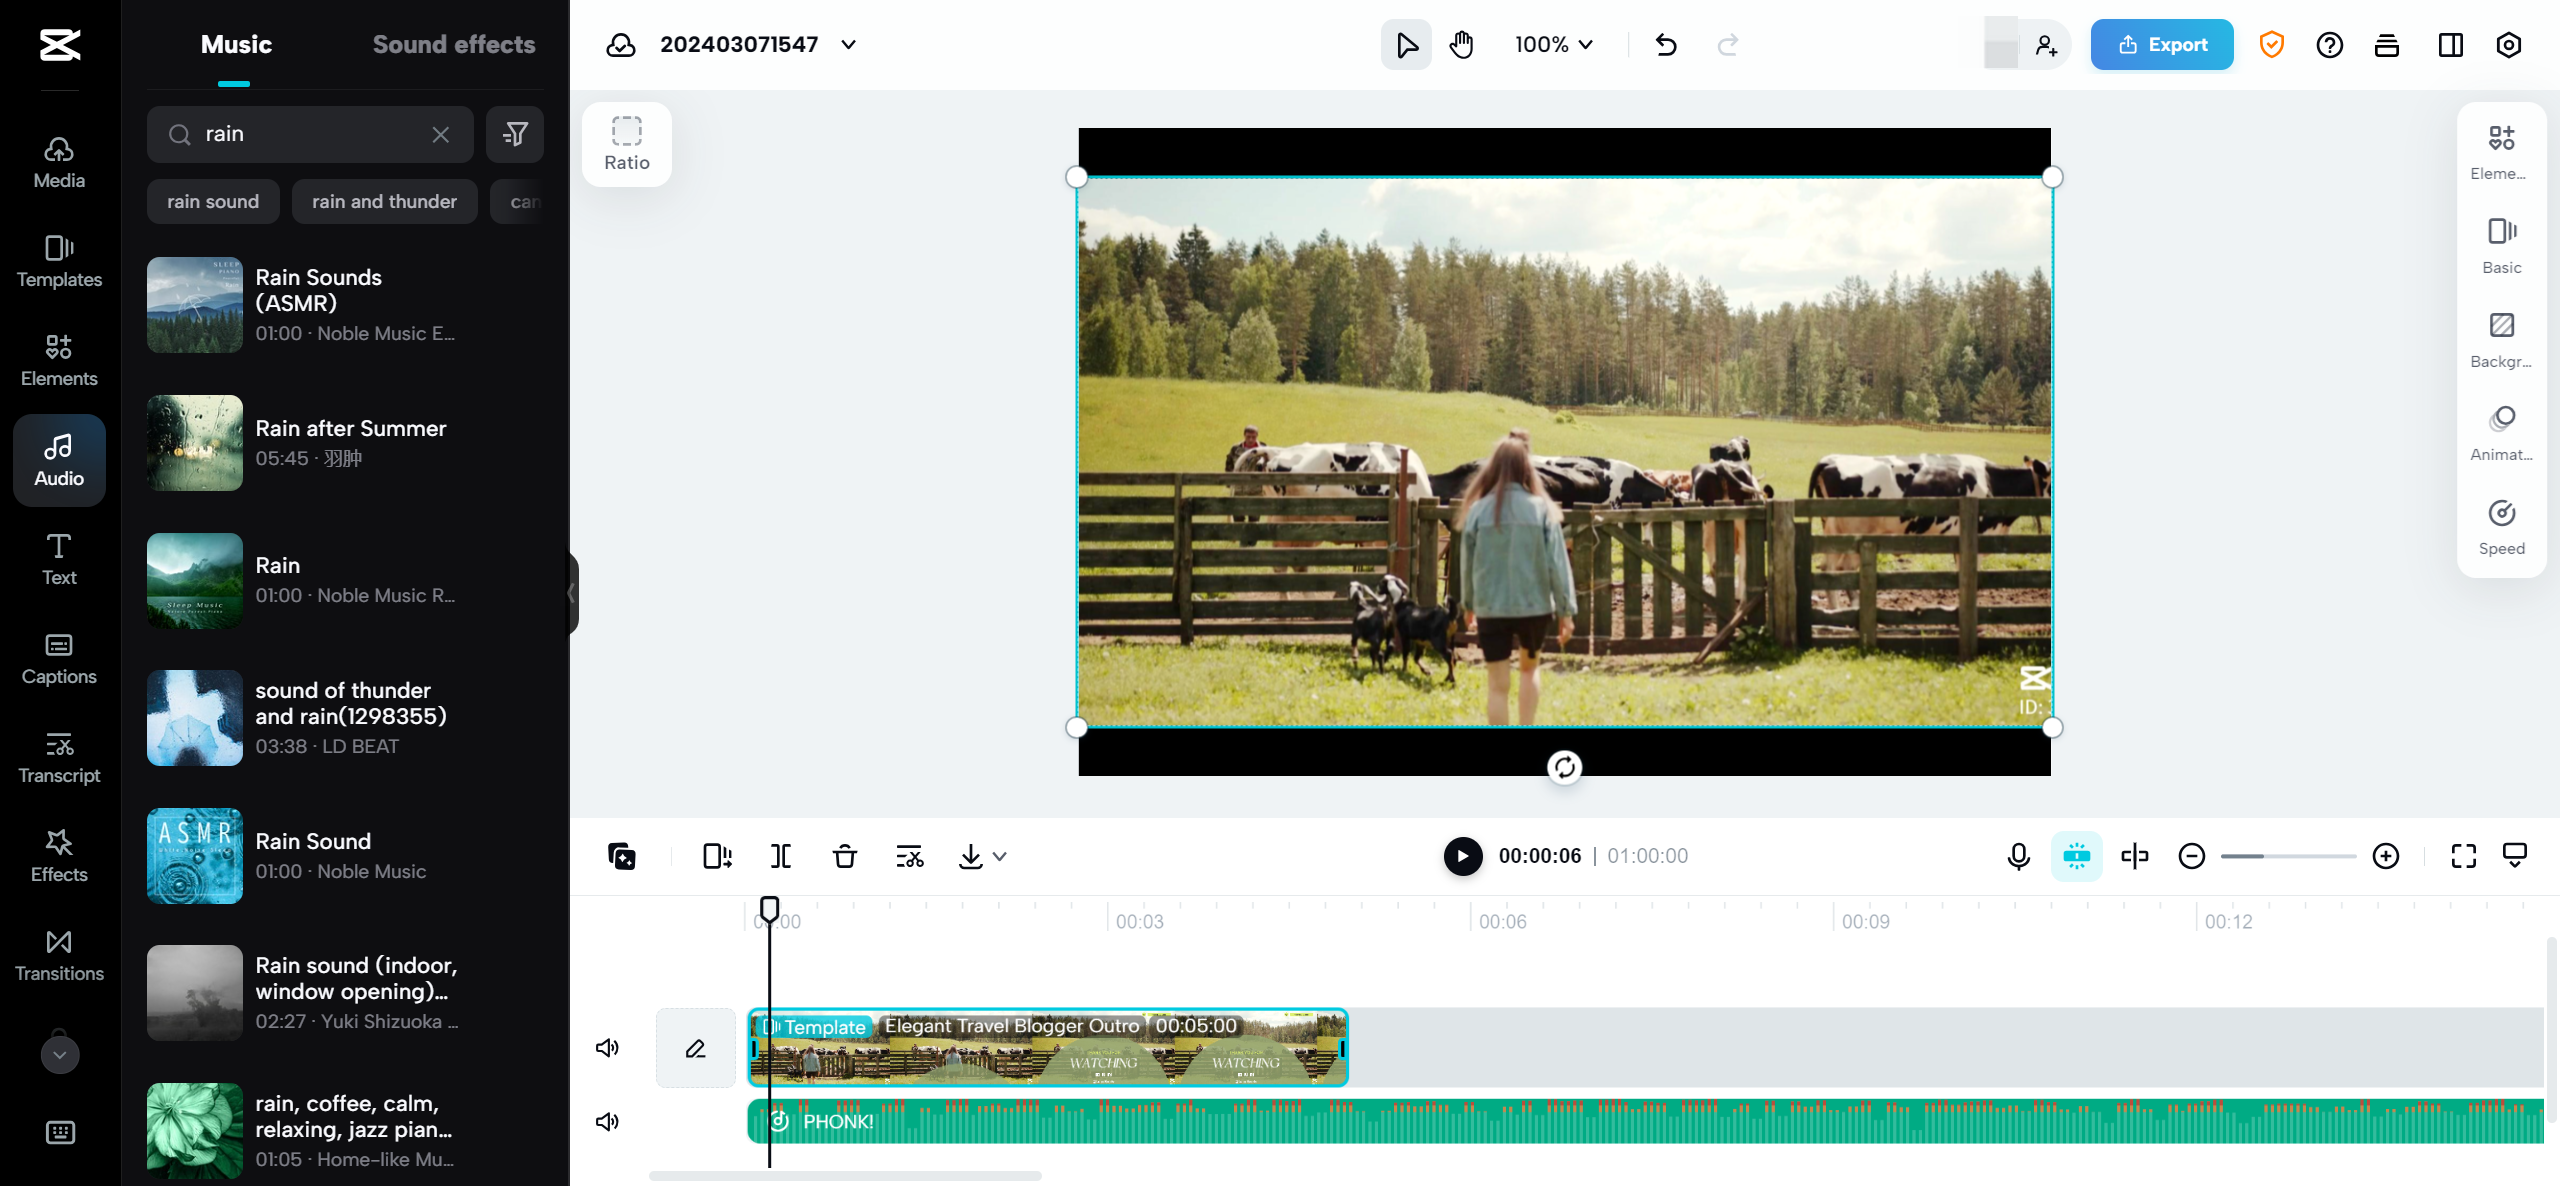Image resolution: width=2560 pixels, height=1186 pixels.
Task: Toggle the pen/edit icon on timeline
Action: click(694, 1047)
